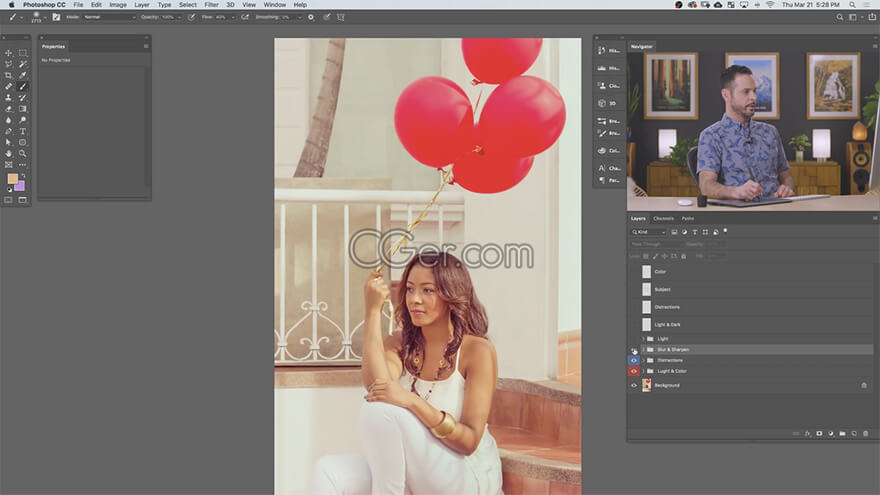Hide the Light & Color group

point(634,371)
